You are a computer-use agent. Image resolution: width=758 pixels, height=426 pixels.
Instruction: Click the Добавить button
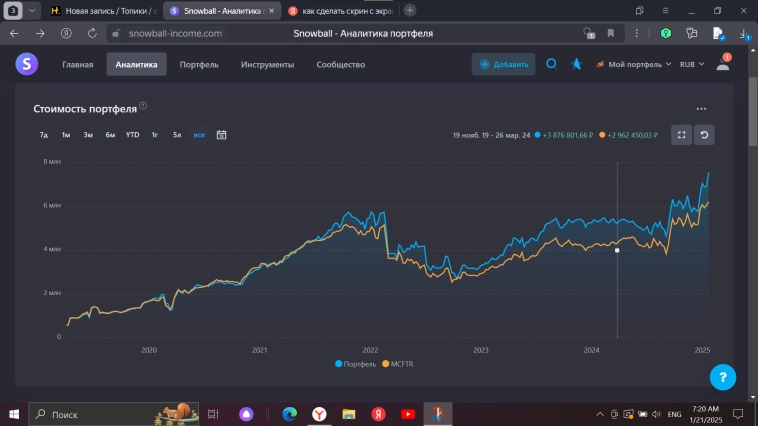[x=503, y=64]
